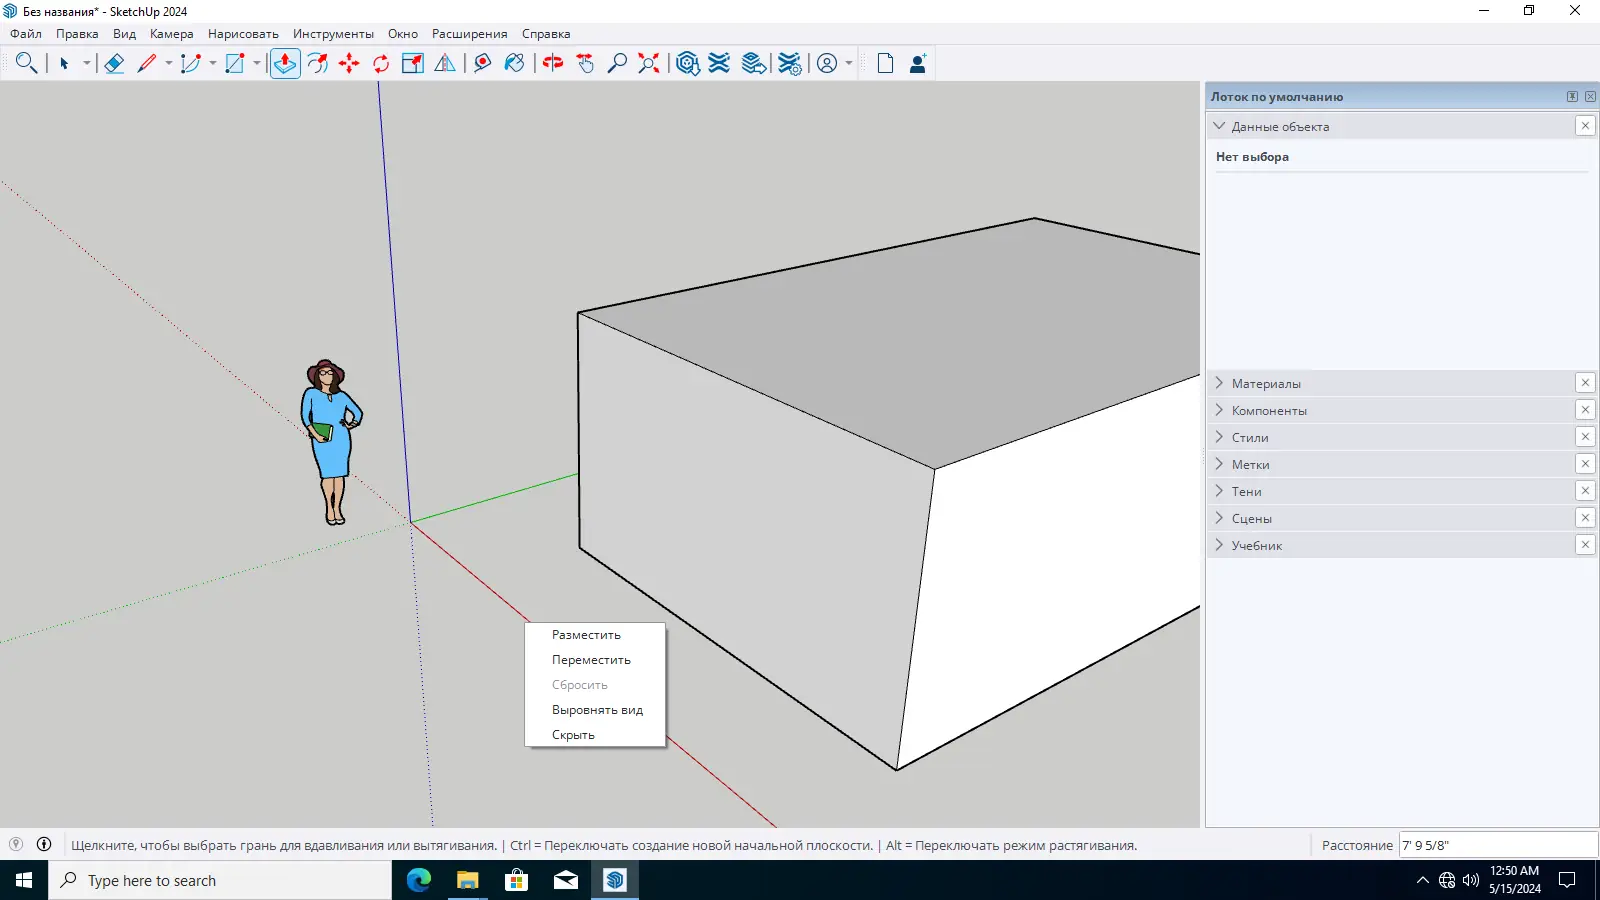Activate the Orbit camera tool
1600x900 pixels.
pos(553,64)
